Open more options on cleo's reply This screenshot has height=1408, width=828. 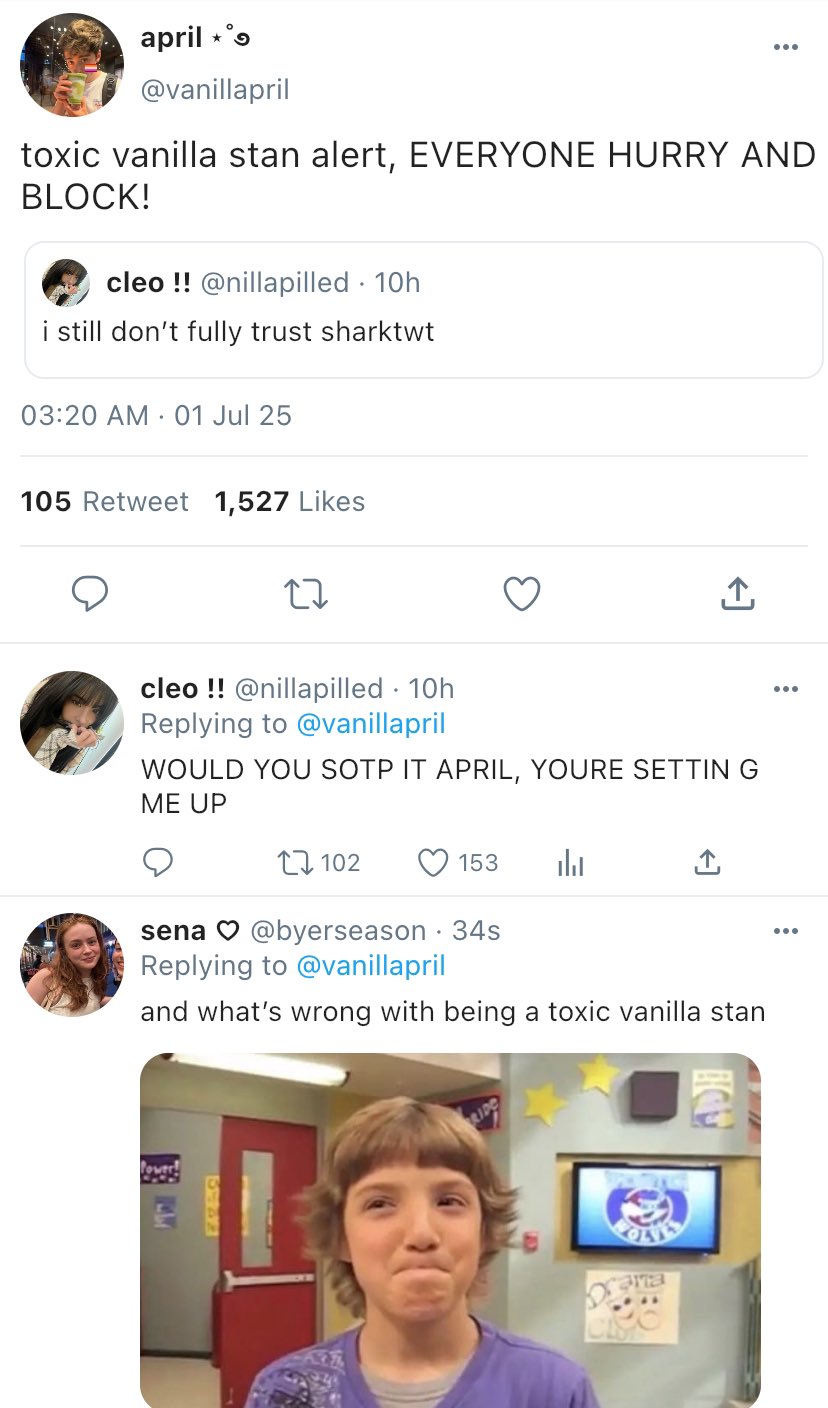click(786, 688)
